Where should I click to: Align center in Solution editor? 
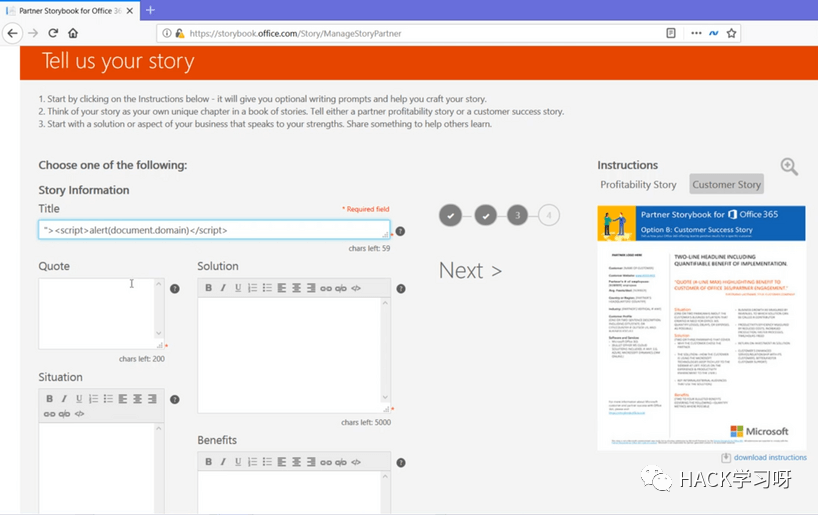[296, 288]
